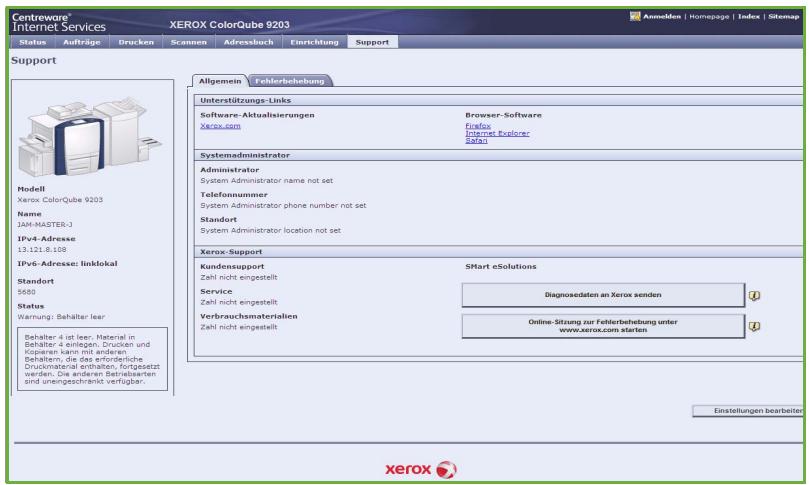Click Einstellungen bearbeiten button

(748, 411)
